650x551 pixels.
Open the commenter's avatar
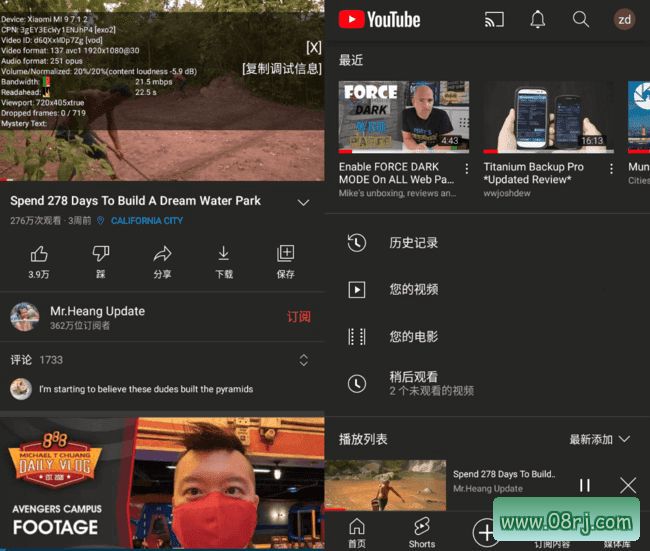pyautogui.click(x=21, y=389)
